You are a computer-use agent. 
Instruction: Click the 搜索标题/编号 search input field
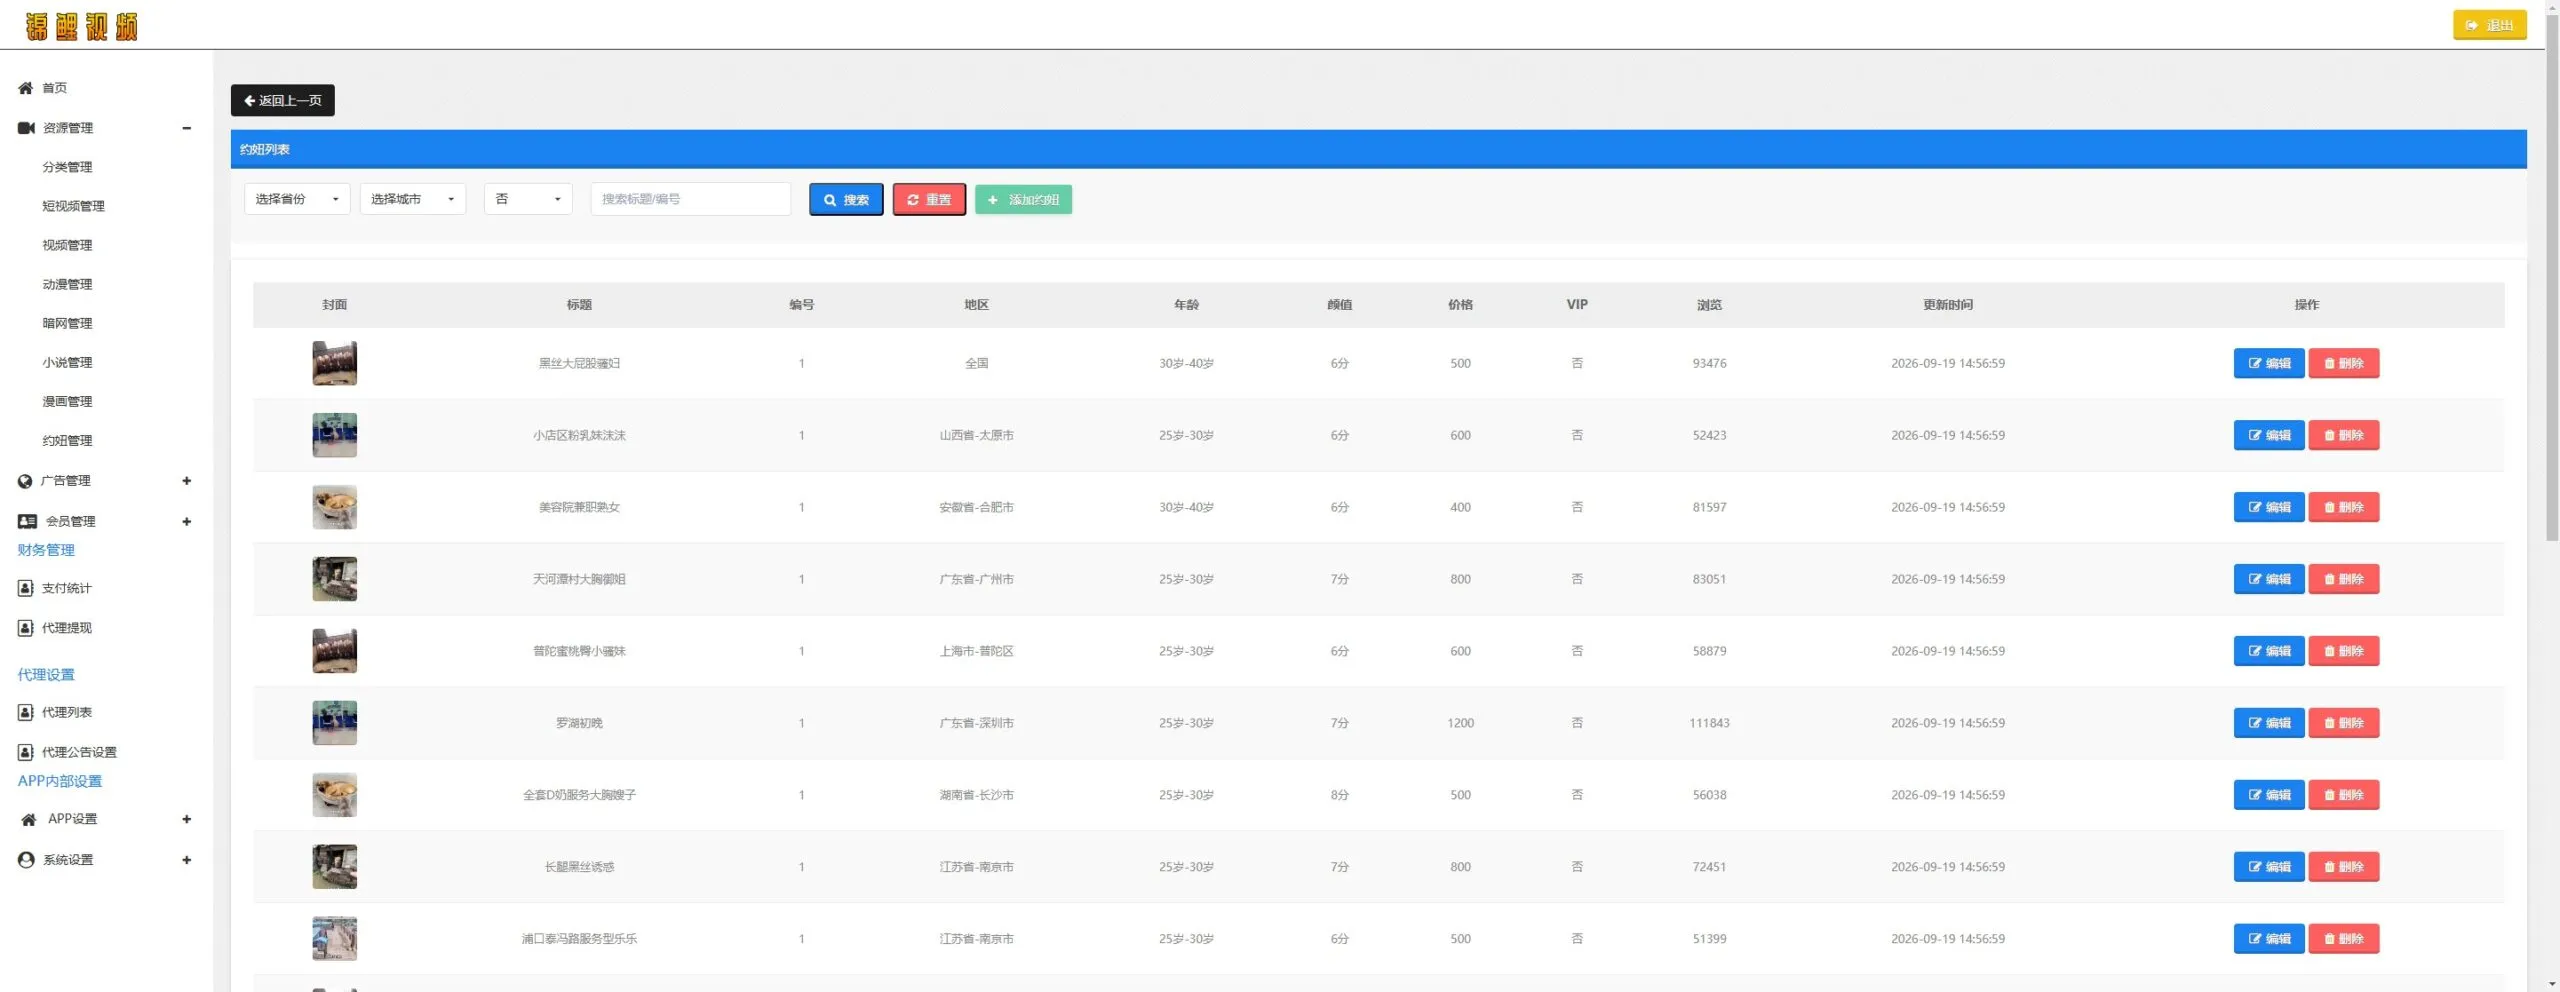click(x=690, y=199)
